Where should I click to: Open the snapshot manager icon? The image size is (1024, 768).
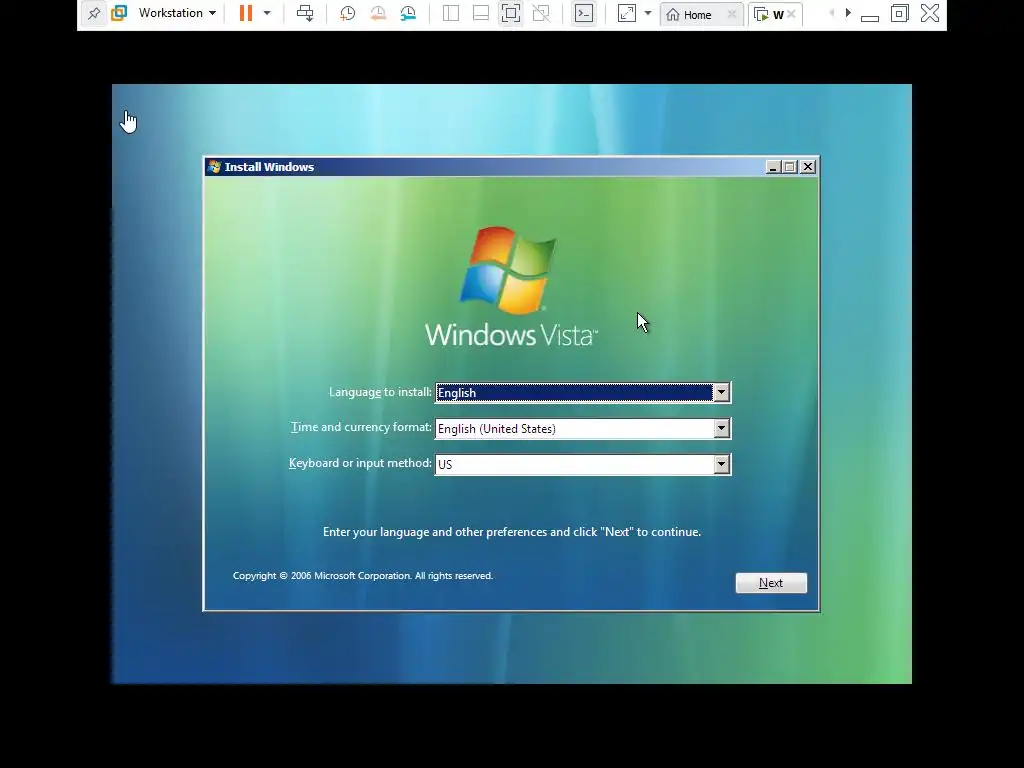pos(408,13)
